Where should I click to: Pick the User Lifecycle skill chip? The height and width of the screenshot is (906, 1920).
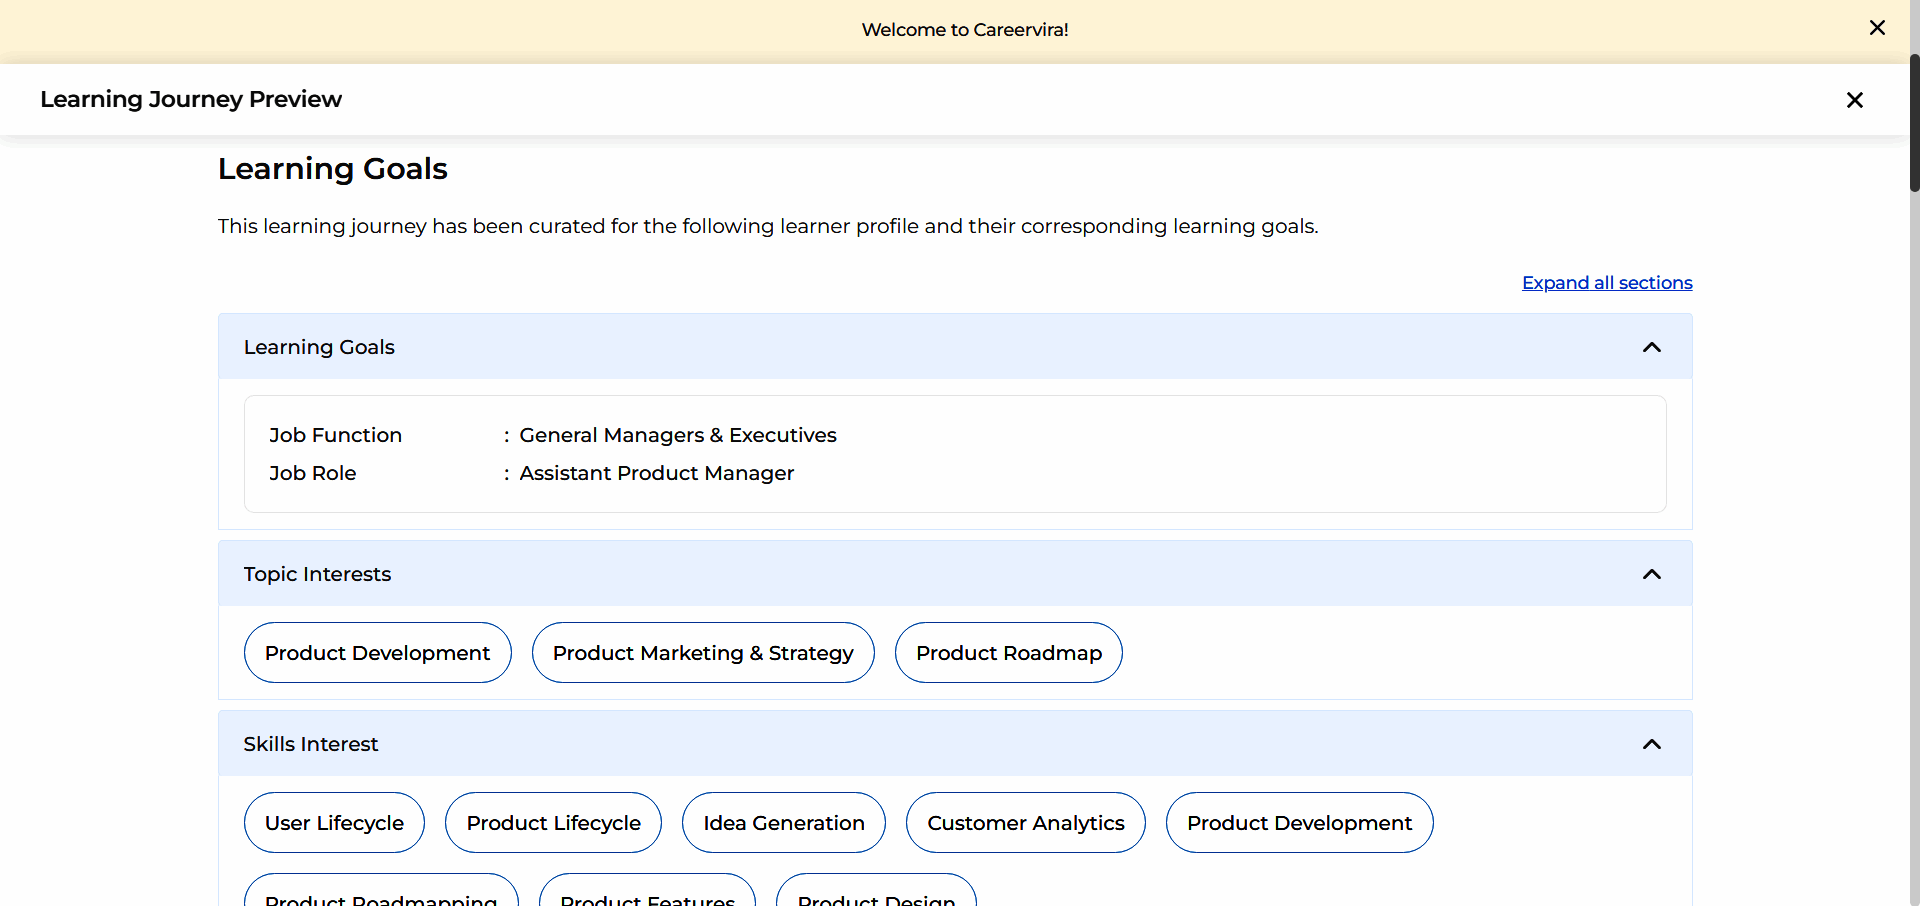click(334, 823)
